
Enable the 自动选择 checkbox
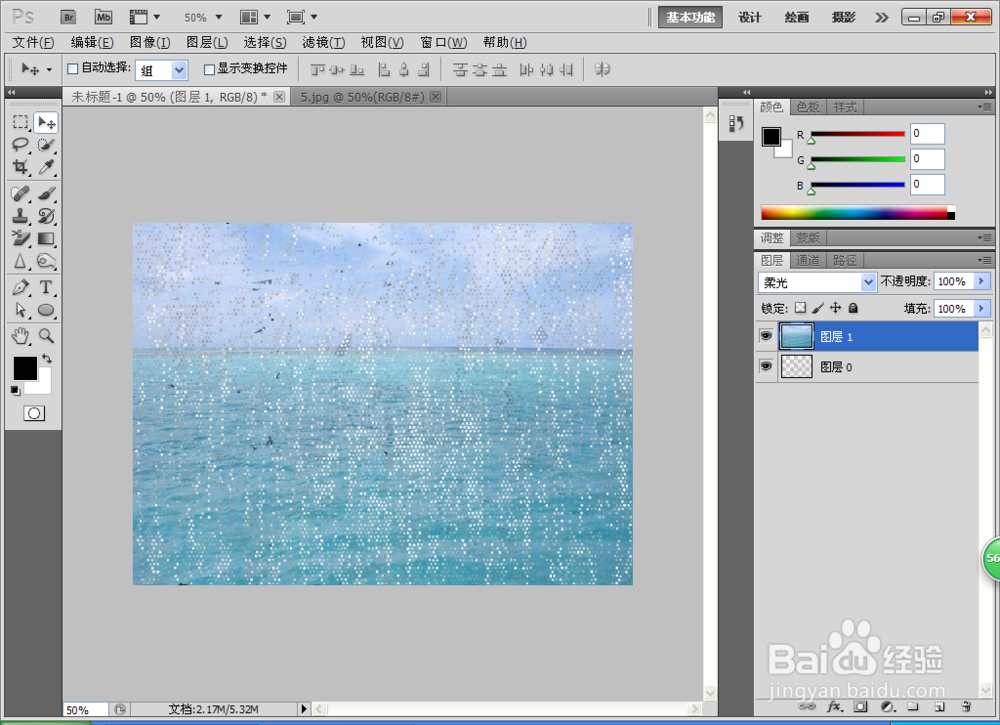[x=73, y=68]
